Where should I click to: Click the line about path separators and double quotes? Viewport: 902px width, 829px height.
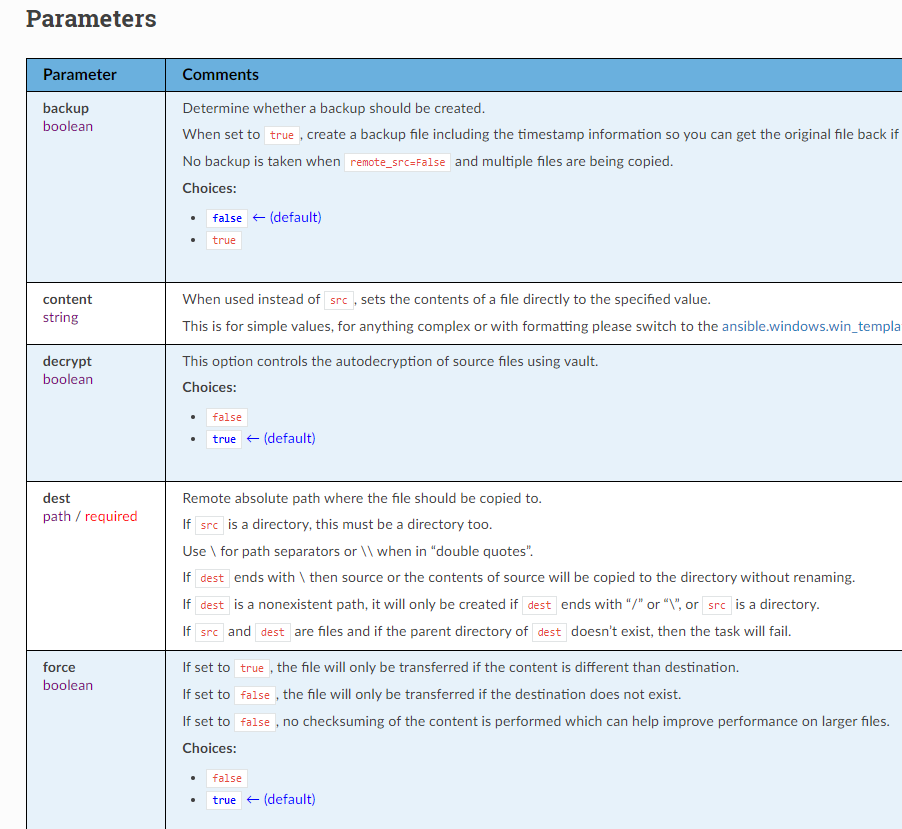[358, 551]
